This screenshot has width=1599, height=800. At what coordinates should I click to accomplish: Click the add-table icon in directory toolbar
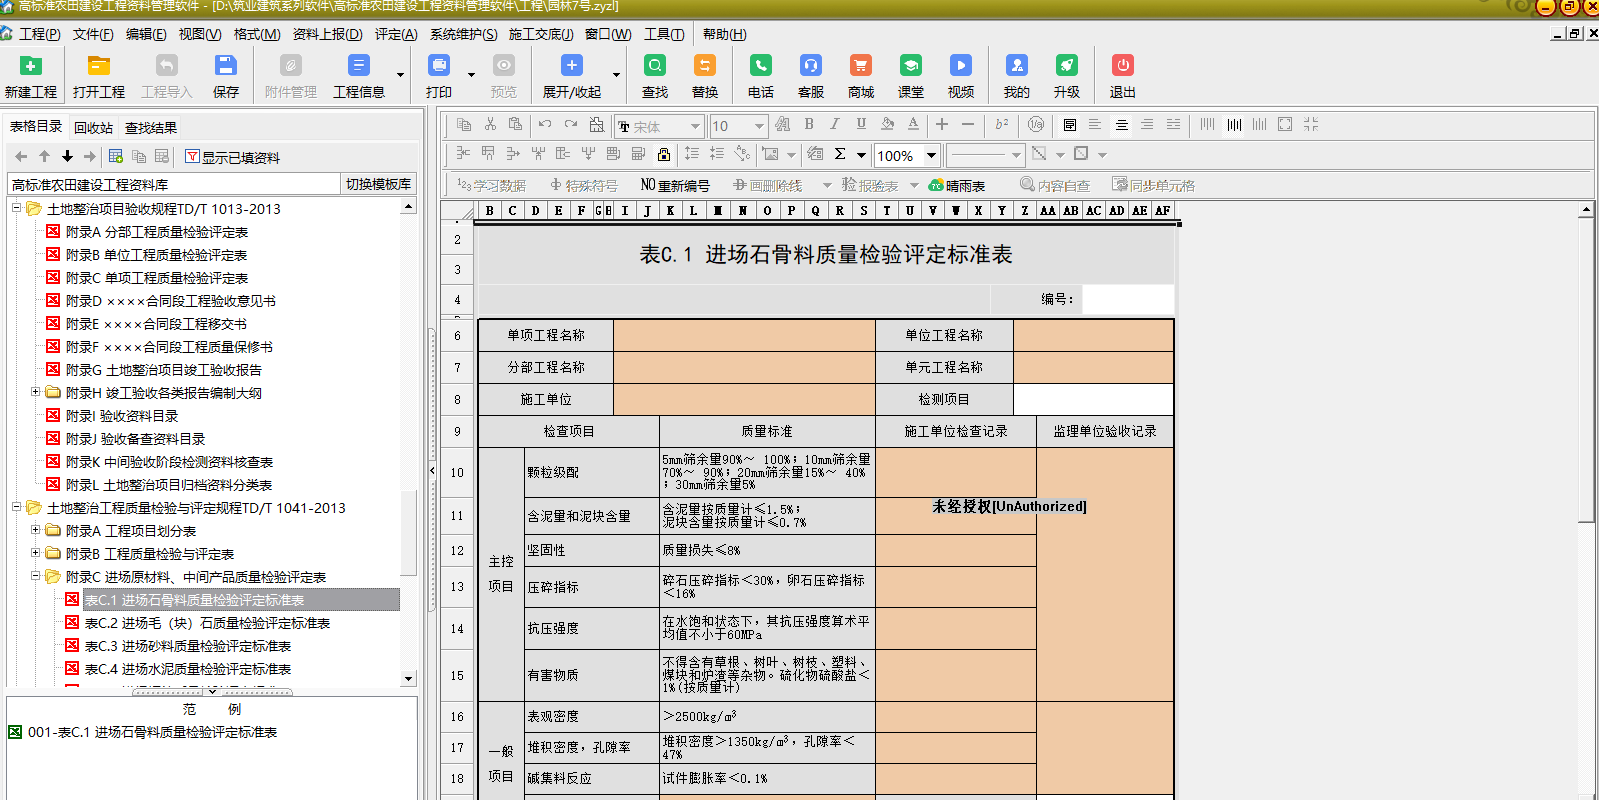click(116, 157)
